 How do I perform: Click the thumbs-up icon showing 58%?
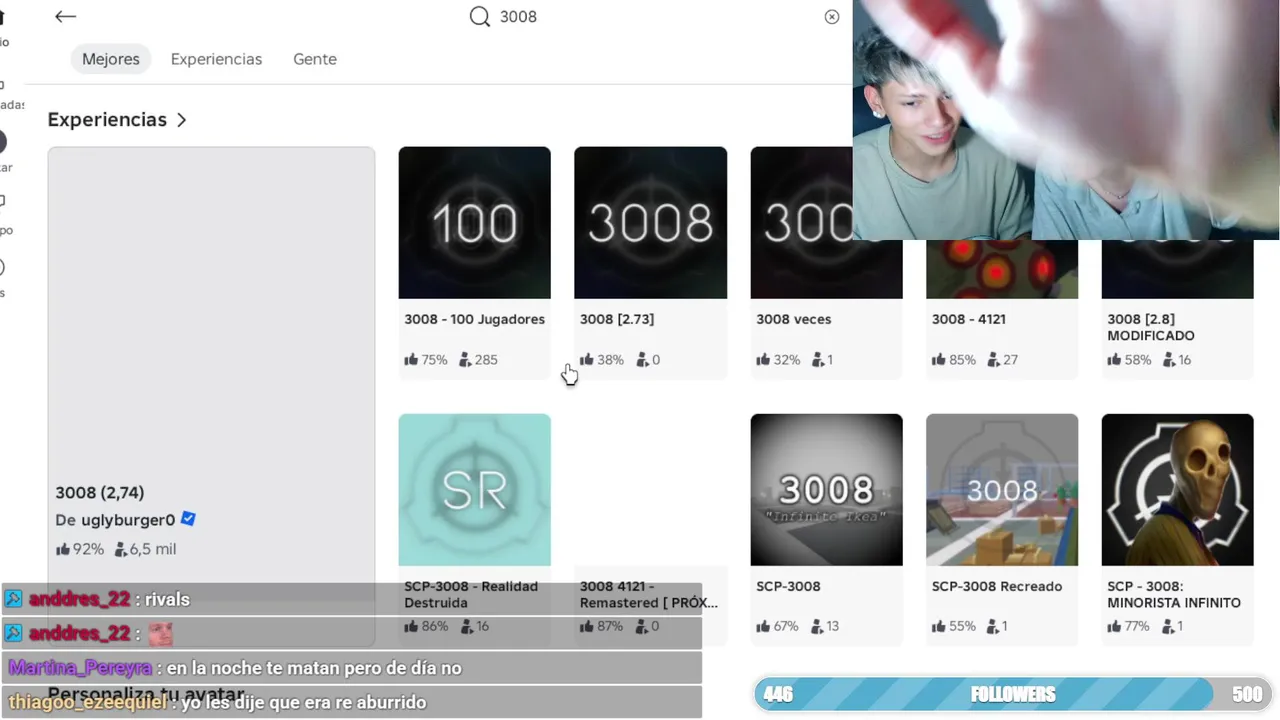point(1114,360)
